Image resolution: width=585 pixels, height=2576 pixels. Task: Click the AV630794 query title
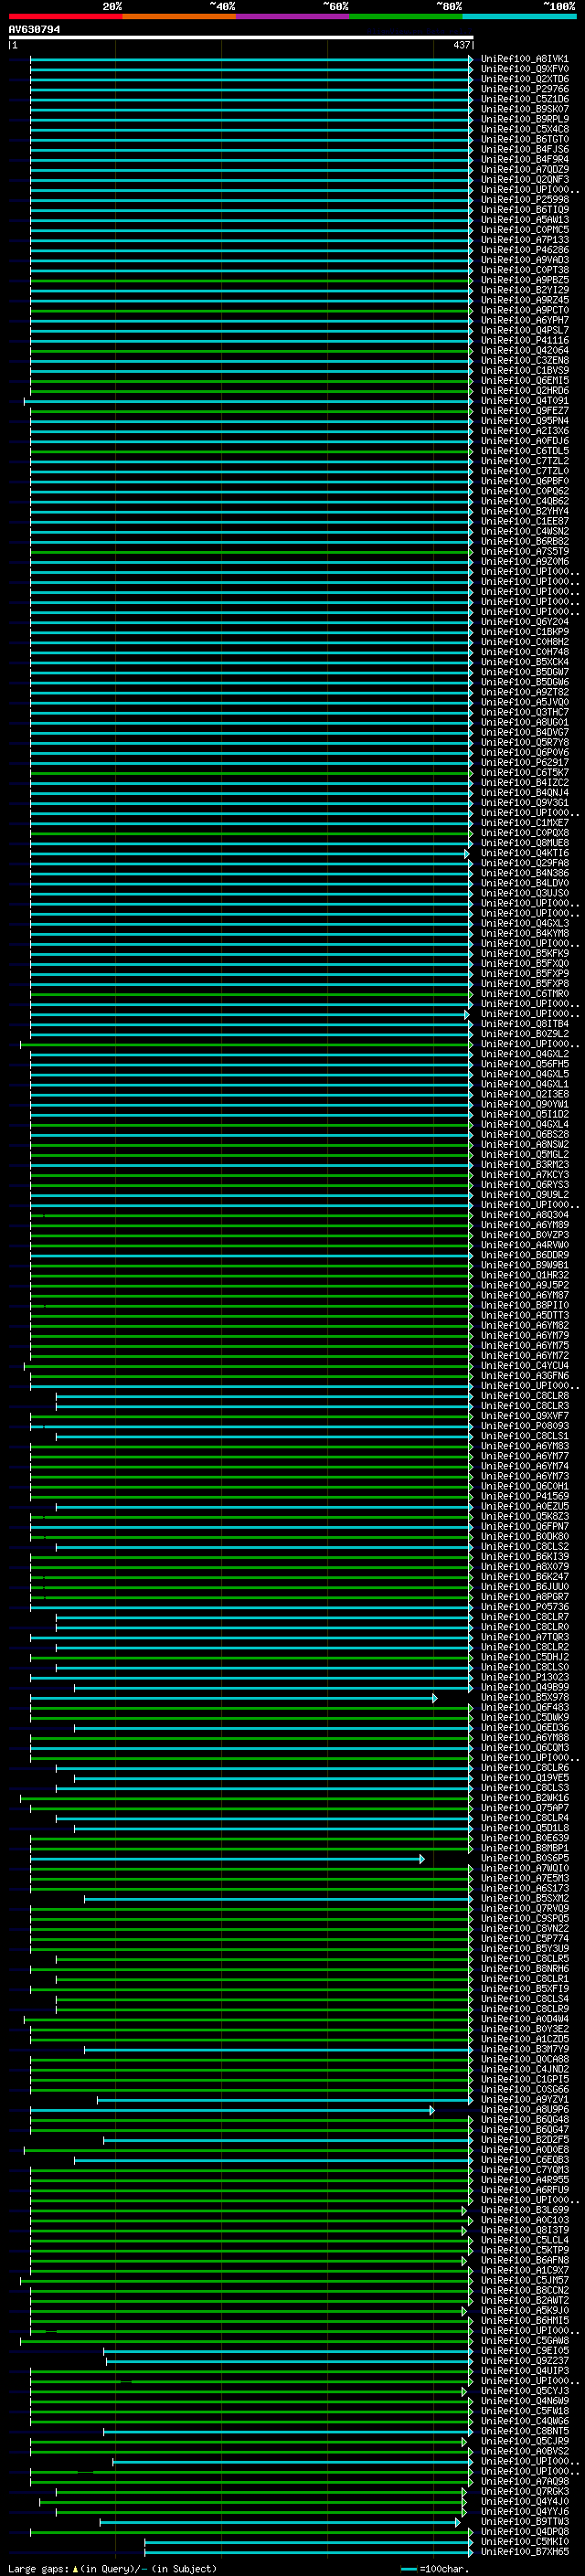tap(34, 30)
